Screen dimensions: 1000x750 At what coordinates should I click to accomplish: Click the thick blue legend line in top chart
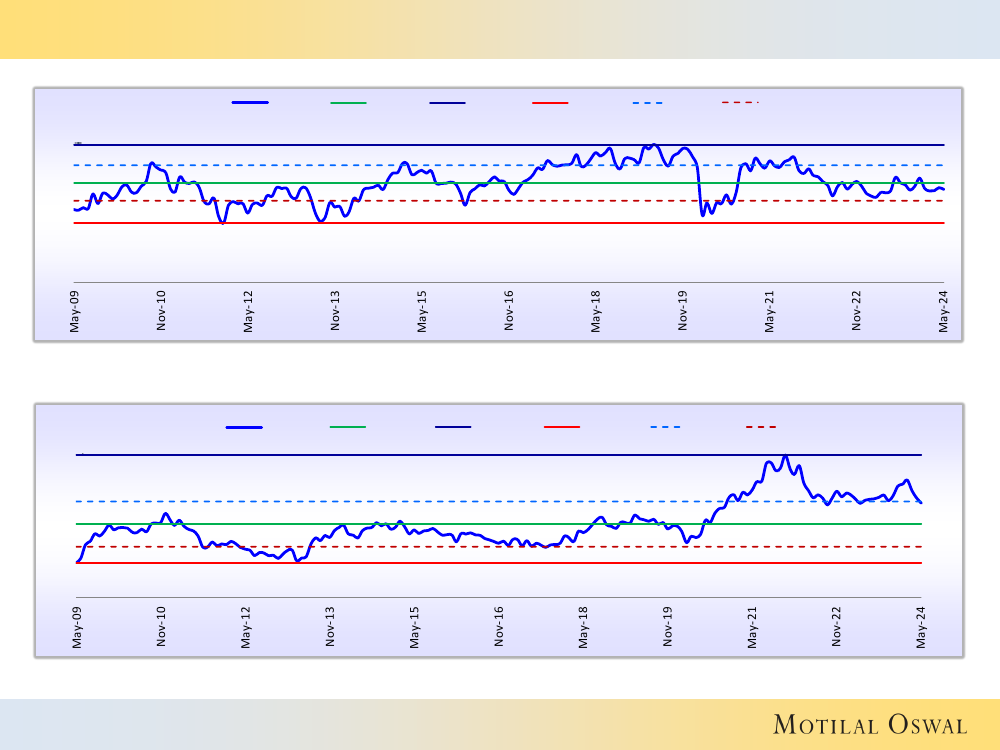tap(250, 102)
